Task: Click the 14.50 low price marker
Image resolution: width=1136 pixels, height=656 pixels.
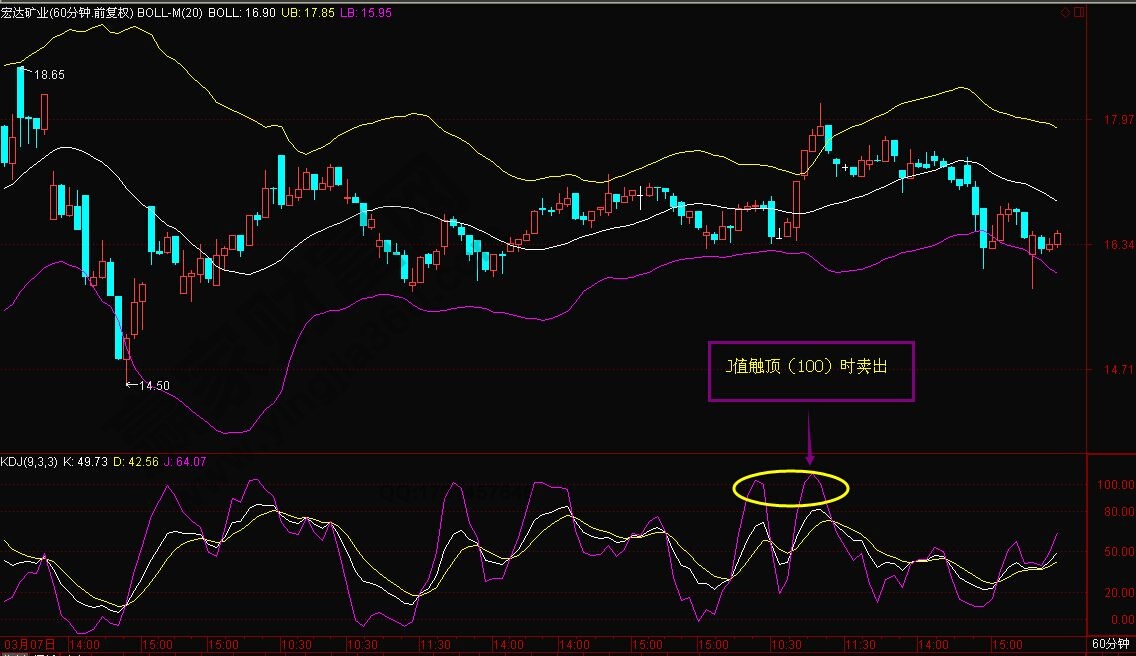Action: coord(152,385)
